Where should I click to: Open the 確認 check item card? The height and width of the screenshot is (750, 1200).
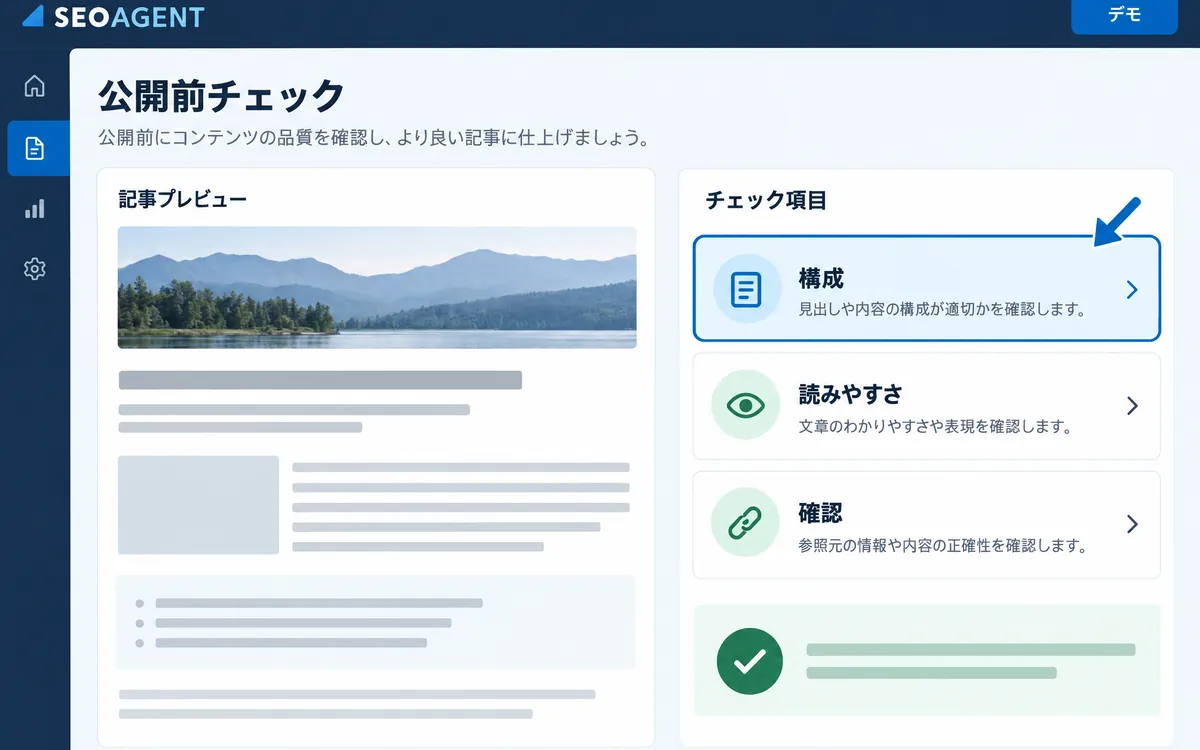pos(927,524)
